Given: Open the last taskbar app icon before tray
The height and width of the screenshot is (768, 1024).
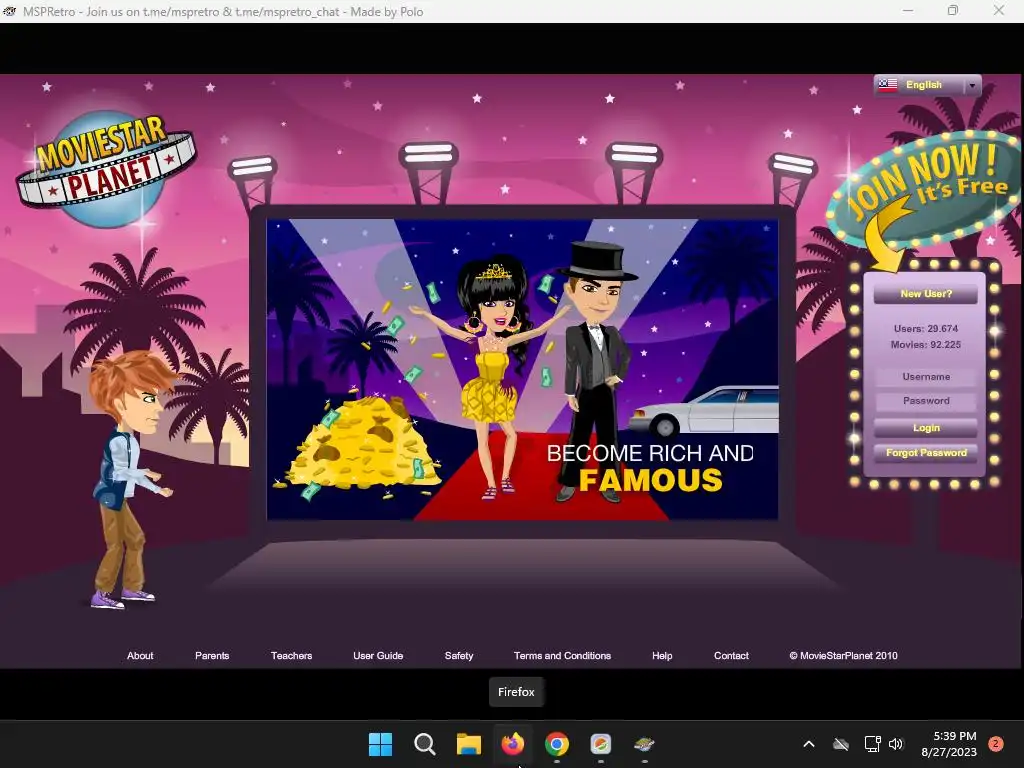Looking at the screenshot, I should point(645,744).
